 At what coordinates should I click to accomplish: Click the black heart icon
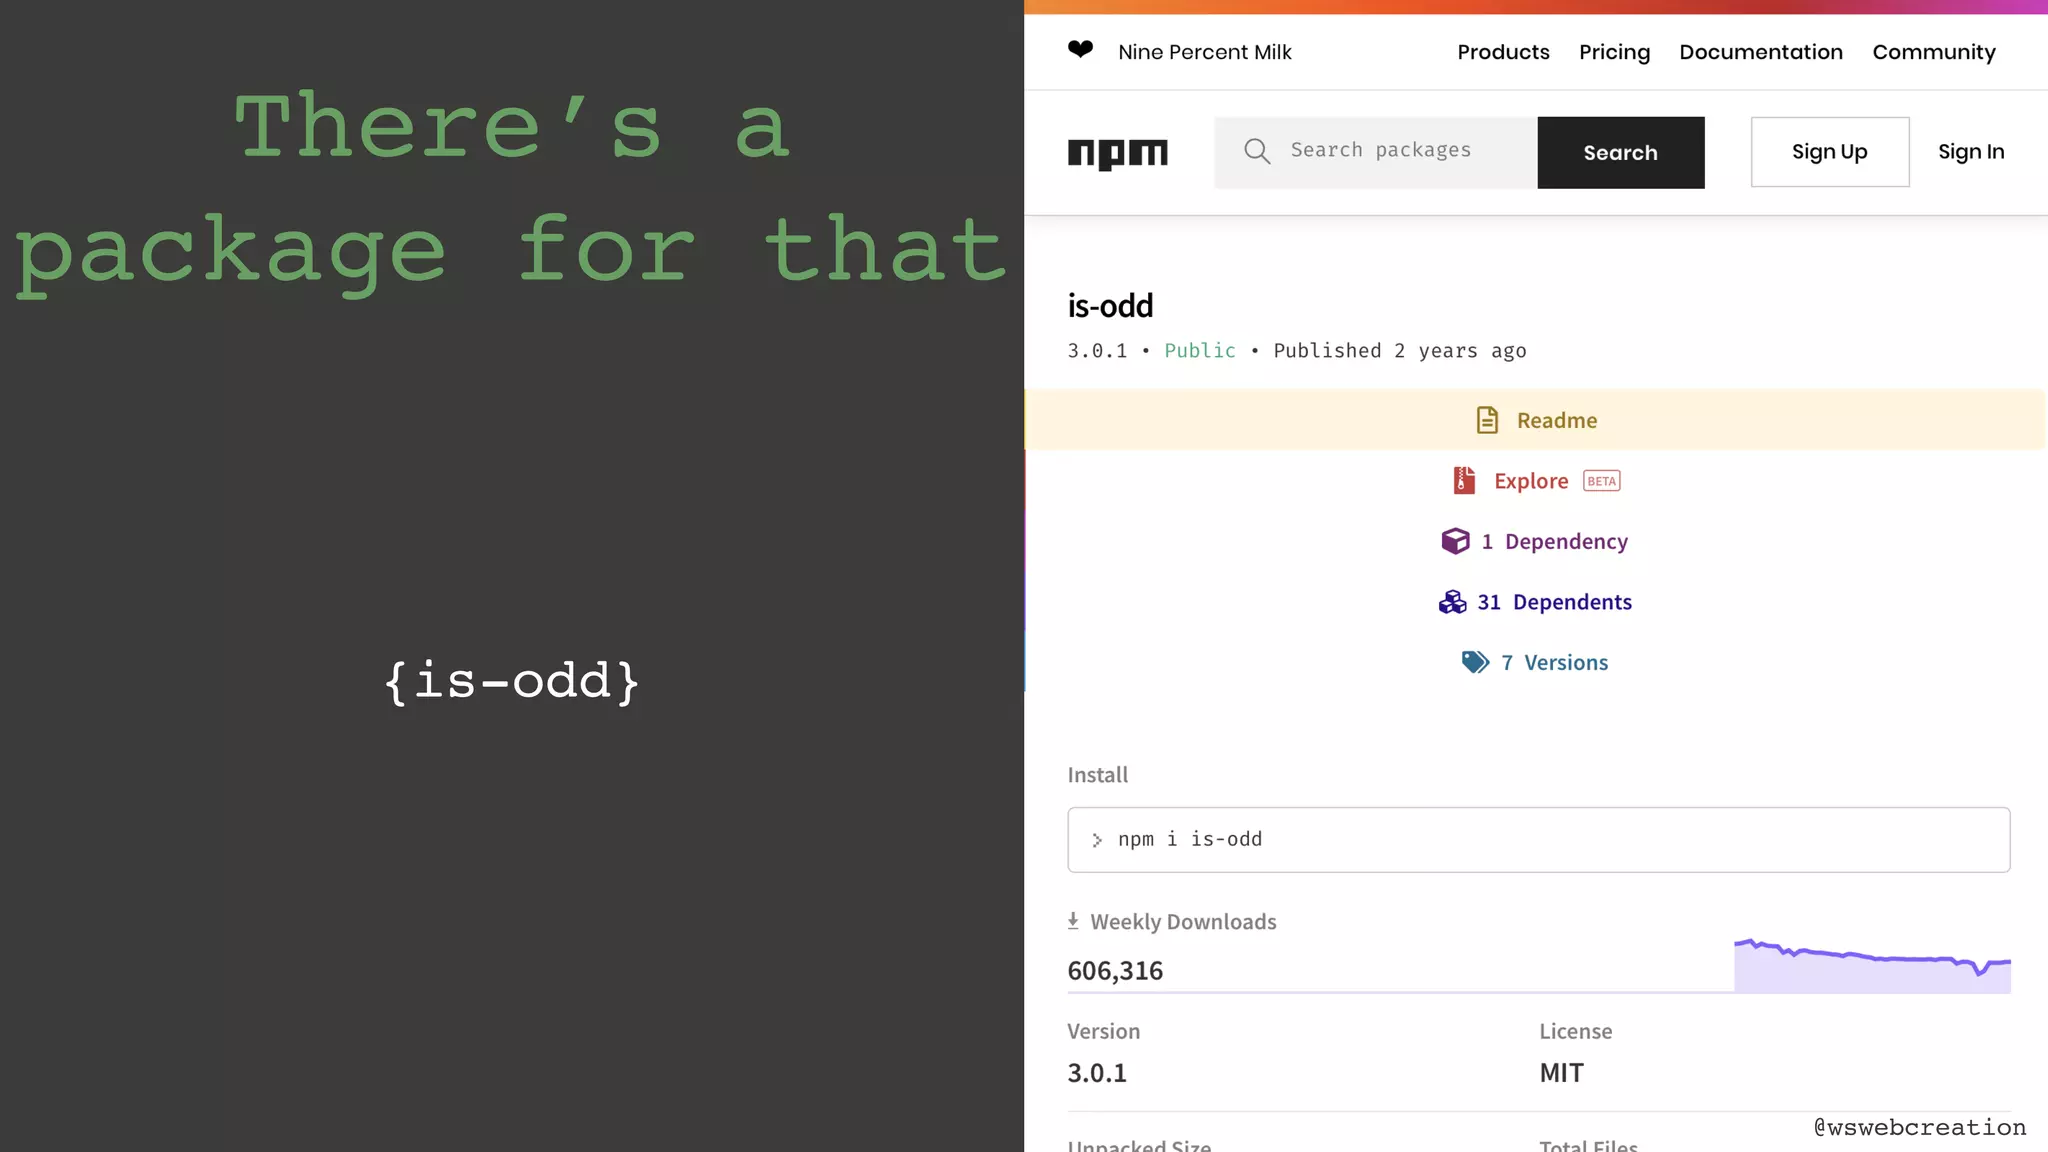(x=1080, y=49)
